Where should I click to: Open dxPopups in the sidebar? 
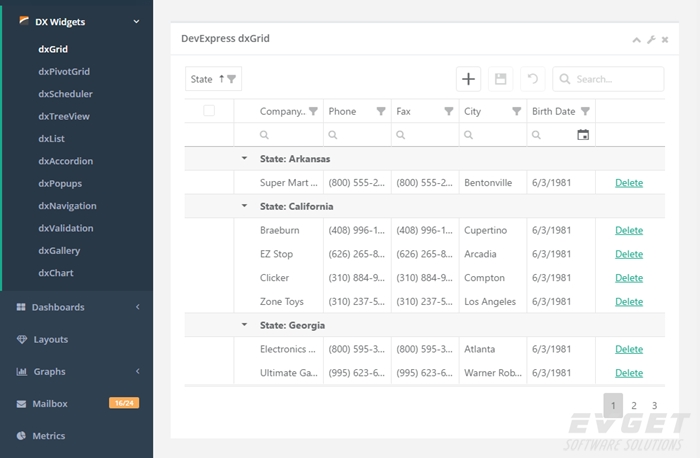[60, 183]
